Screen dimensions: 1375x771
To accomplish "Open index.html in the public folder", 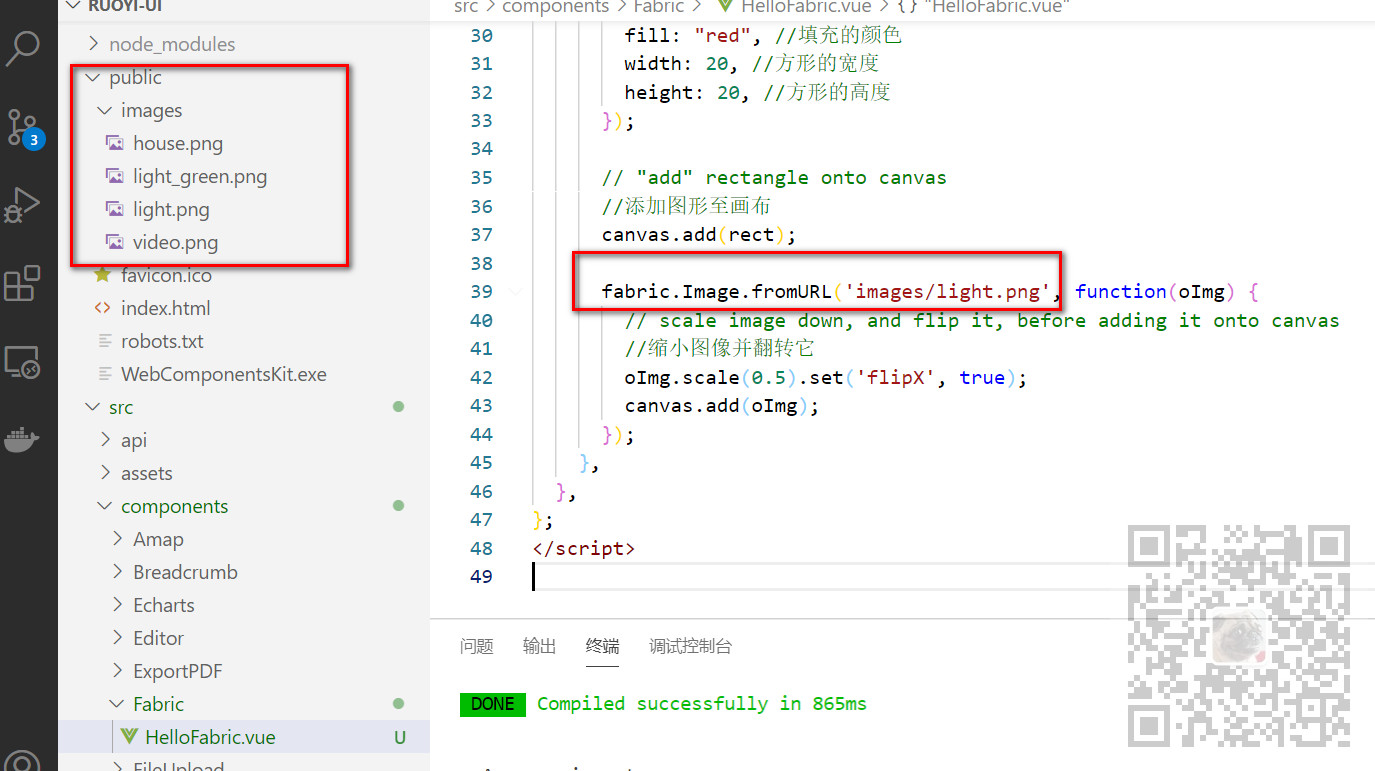I will [165, 308].
